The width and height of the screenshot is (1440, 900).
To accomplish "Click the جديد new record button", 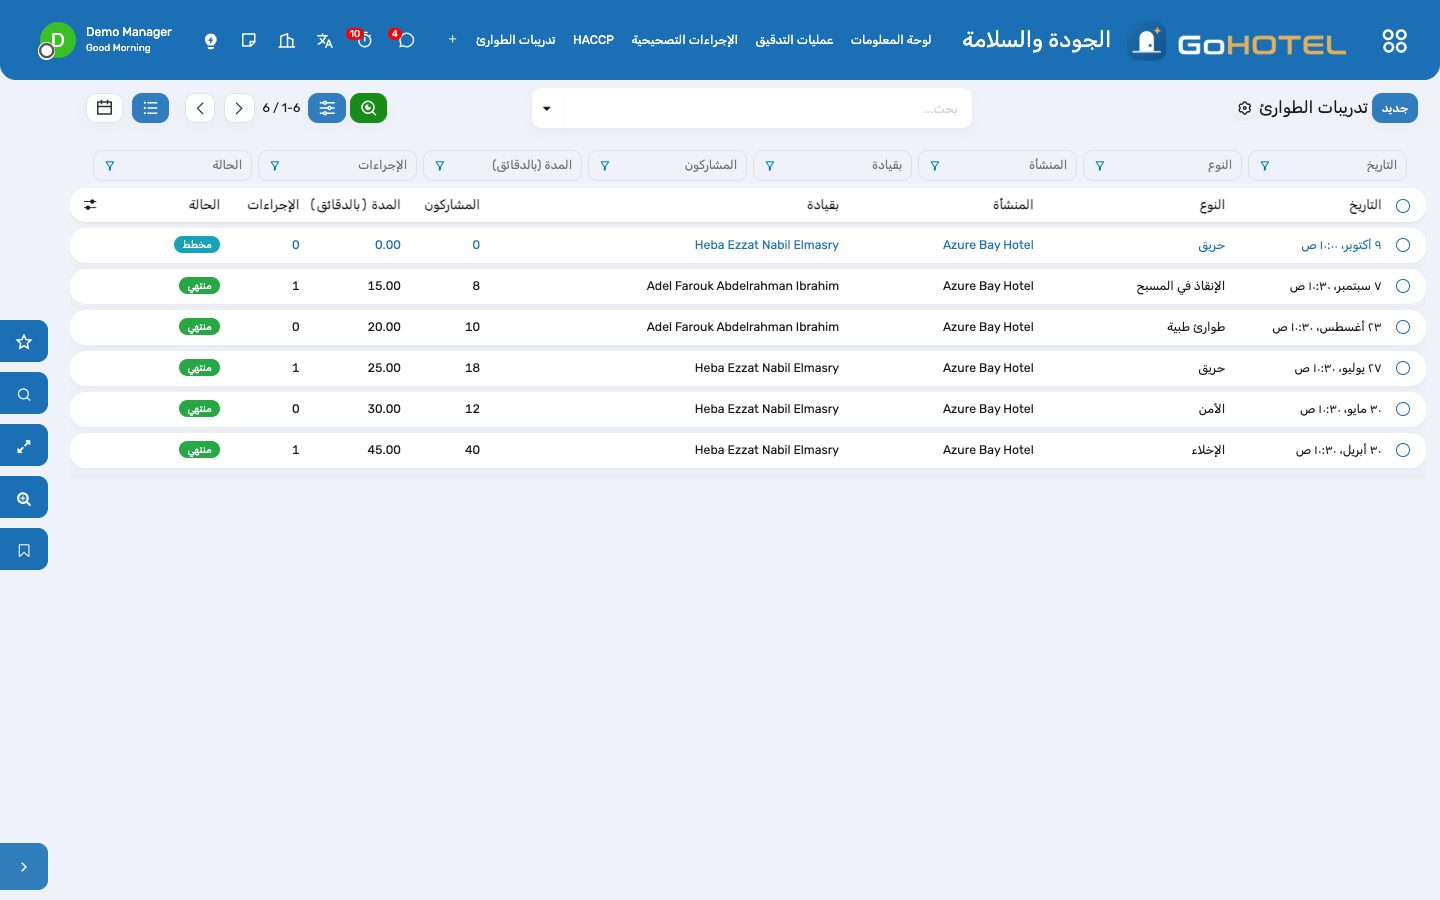I will pyautogui.click(x=1394, y=108).
